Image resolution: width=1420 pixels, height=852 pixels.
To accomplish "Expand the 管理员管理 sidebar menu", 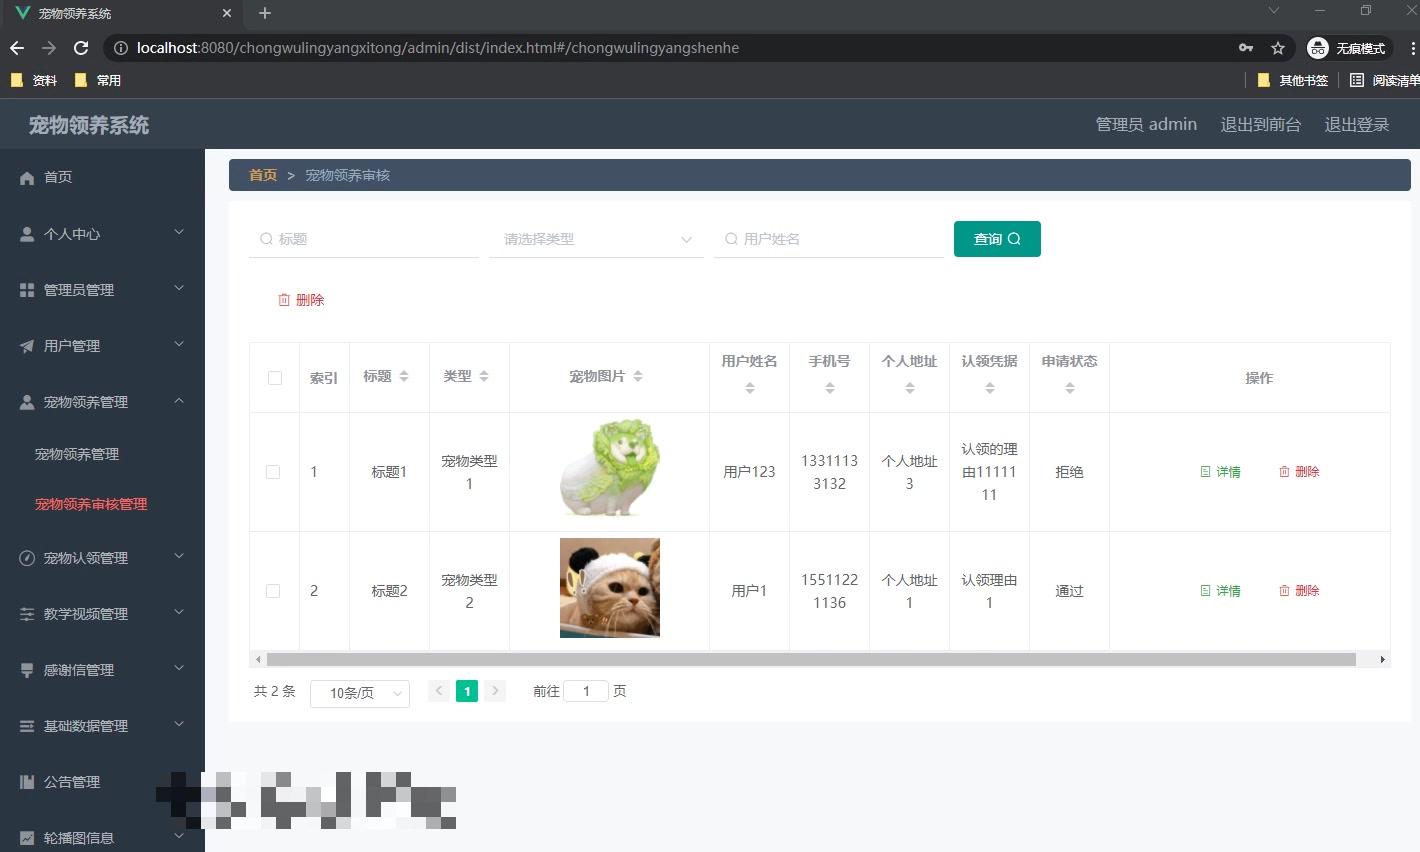I will (179, 289).
